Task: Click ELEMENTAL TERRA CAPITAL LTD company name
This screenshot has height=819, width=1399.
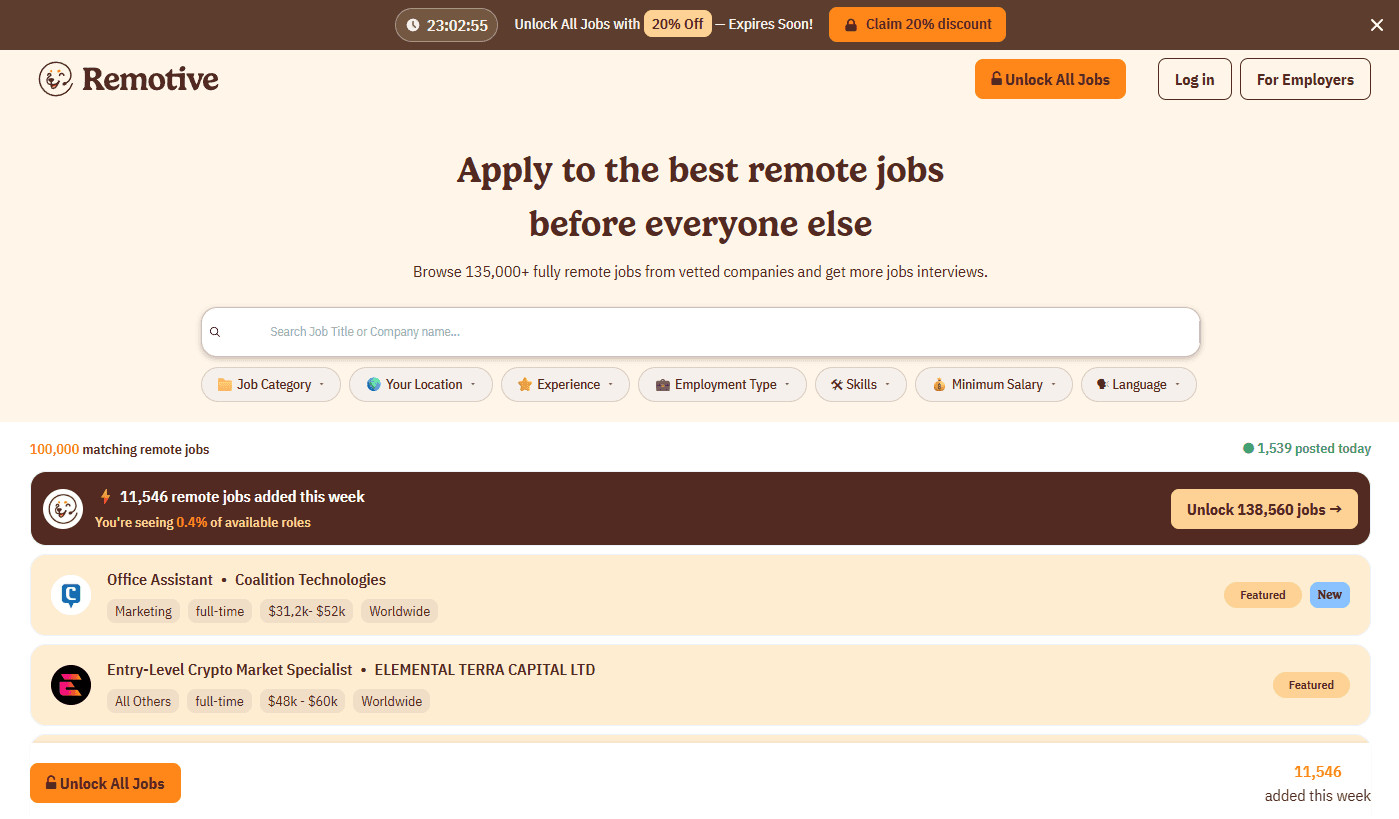Action: [485, 670]
